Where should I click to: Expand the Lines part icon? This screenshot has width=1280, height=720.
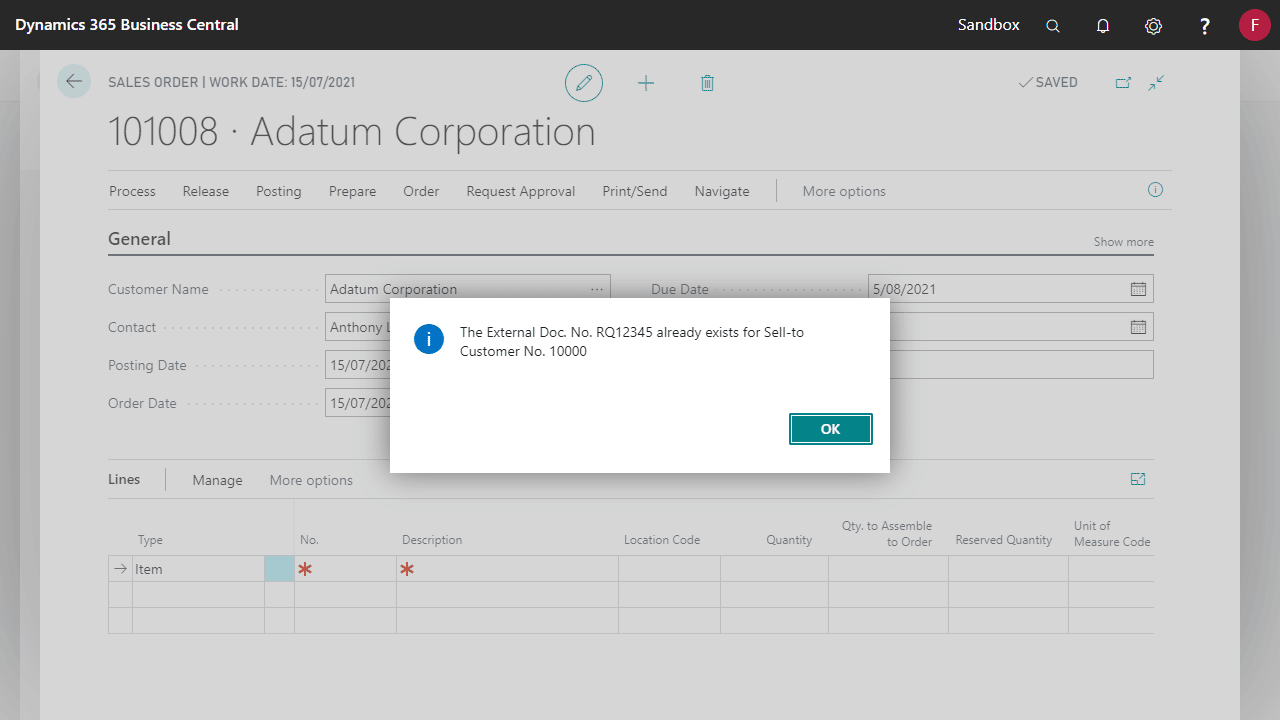click(1138, 479)
